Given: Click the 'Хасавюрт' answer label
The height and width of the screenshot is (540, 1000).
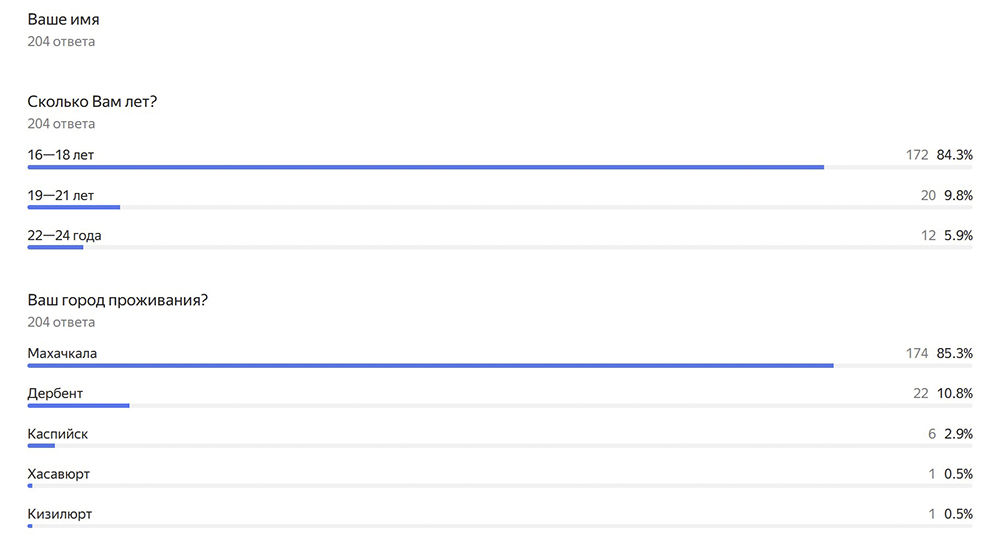Looking at the screenshot, I should coord(60,474).
